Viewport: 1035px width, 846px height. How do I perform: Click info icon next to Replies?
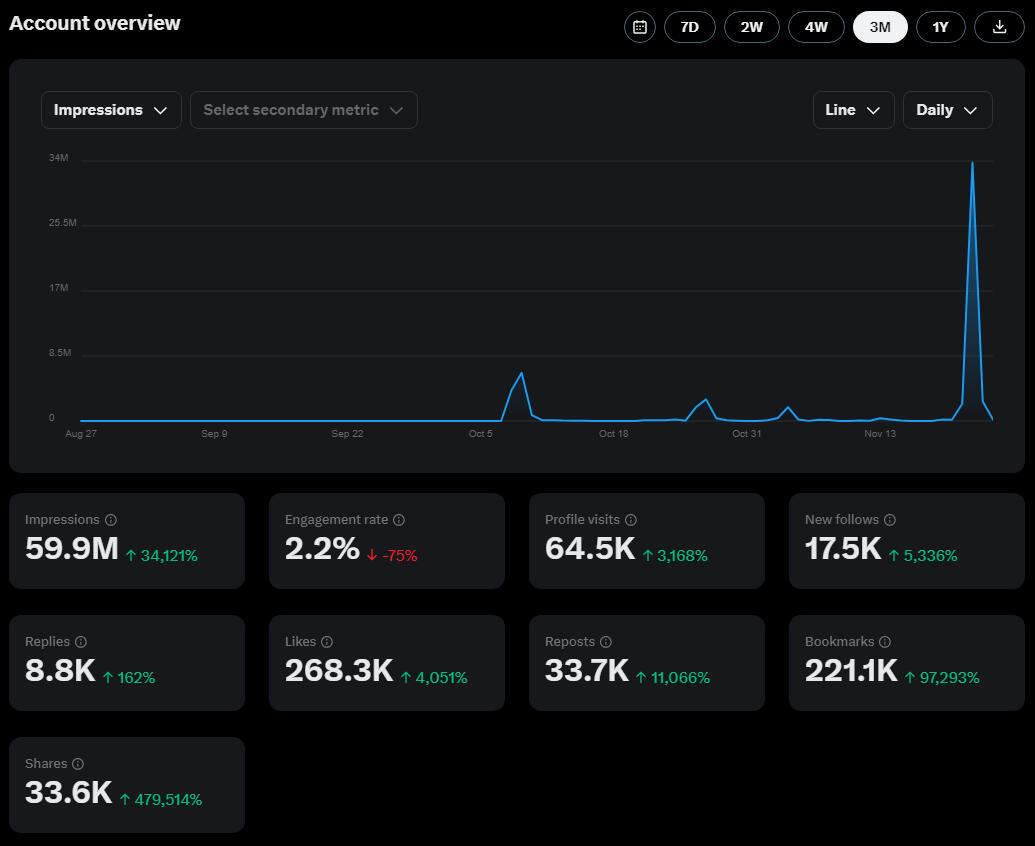81,642
